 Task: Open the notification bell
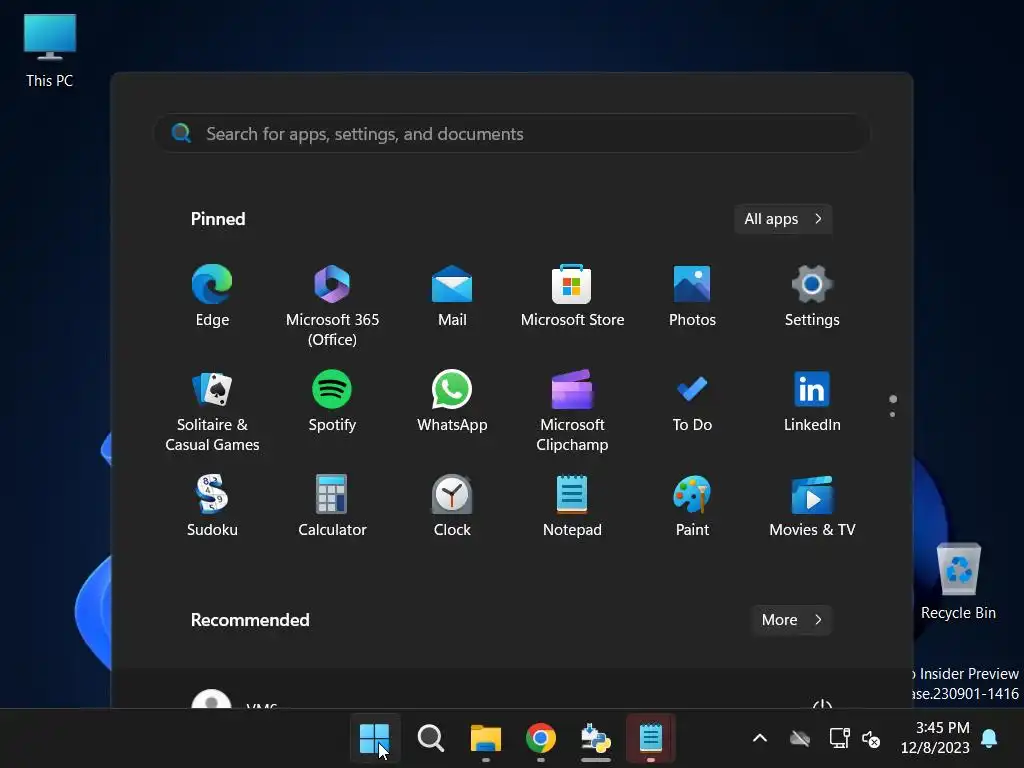pos(989,738)
